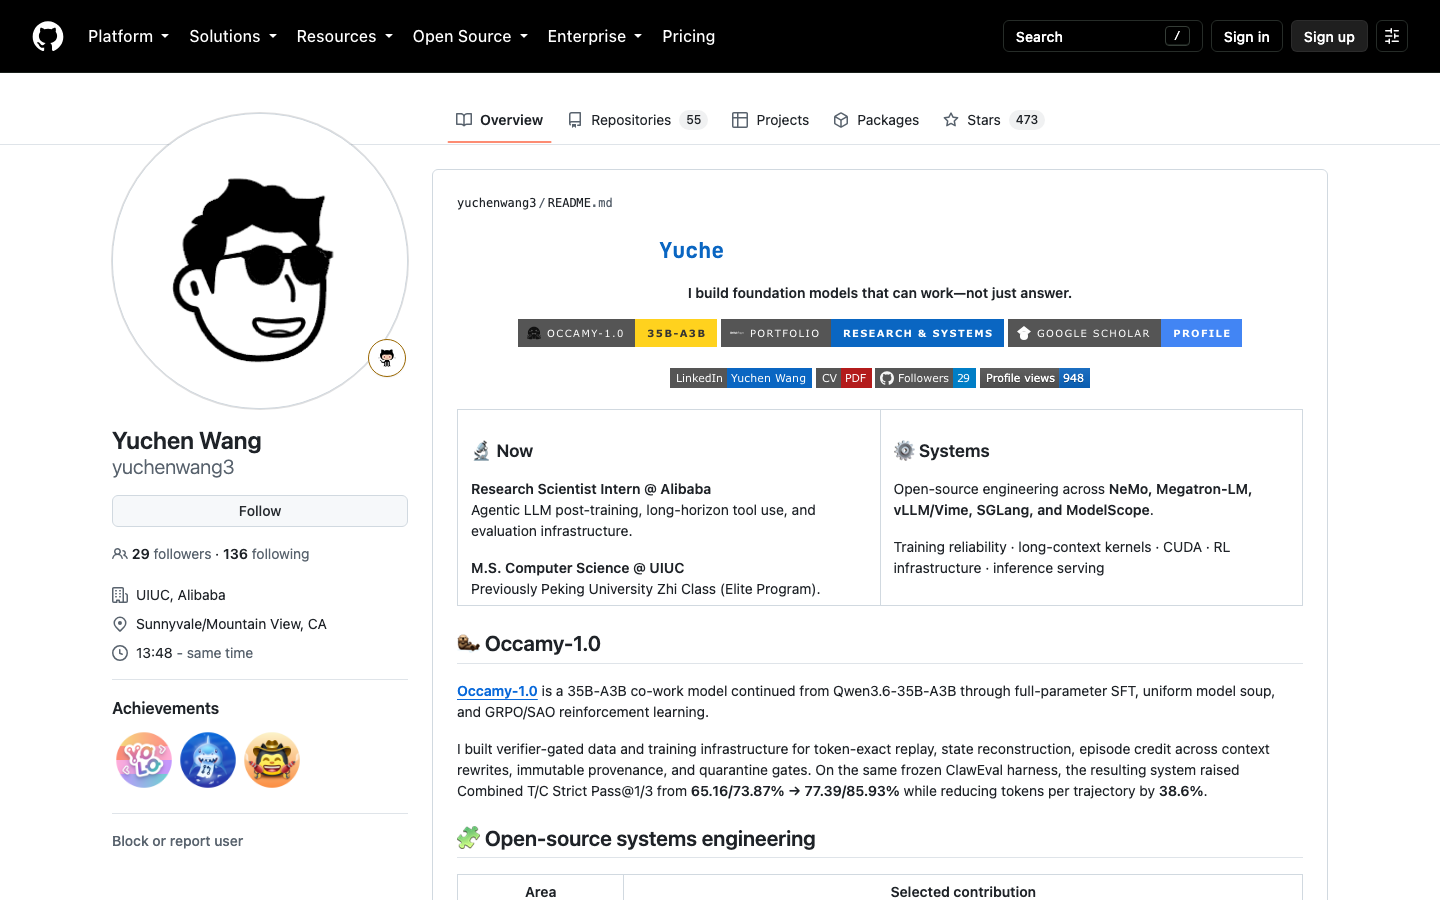Viewport: 1440px width, 900px height.
Task: Open the README.md file link
Action: pos(580,203)
